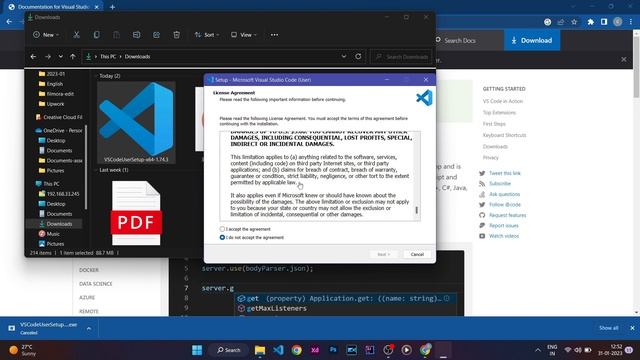Click 'Watch videos' YouTube link
This screenshot has width=640, height=360.
(x=504, y=236)
